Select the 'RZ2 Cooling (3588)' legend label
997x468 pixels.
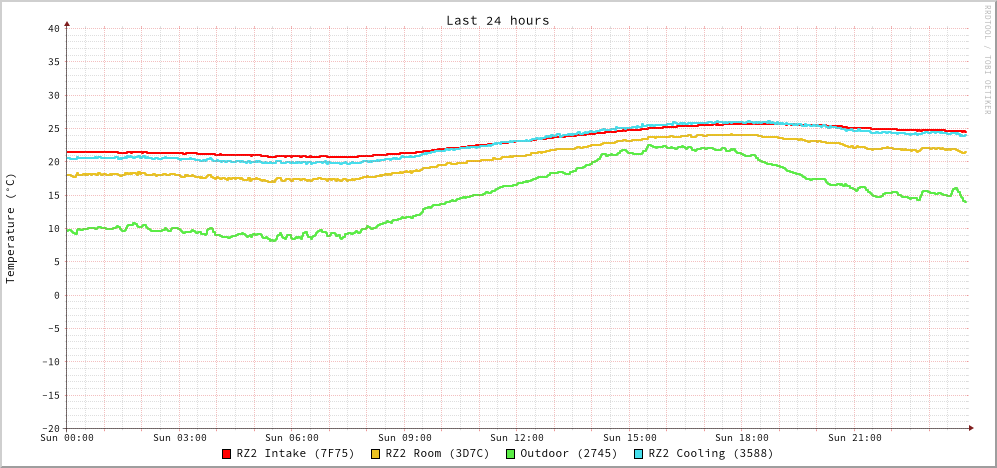pos(710,453)
